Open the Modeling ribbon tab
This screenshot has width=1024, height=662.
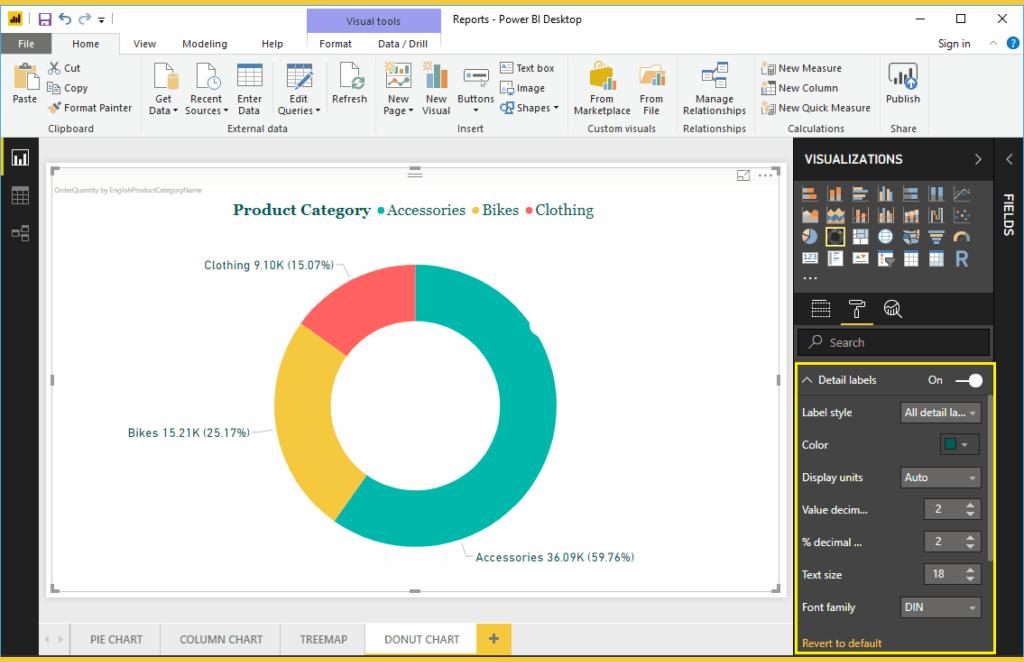tap(204, 44)
